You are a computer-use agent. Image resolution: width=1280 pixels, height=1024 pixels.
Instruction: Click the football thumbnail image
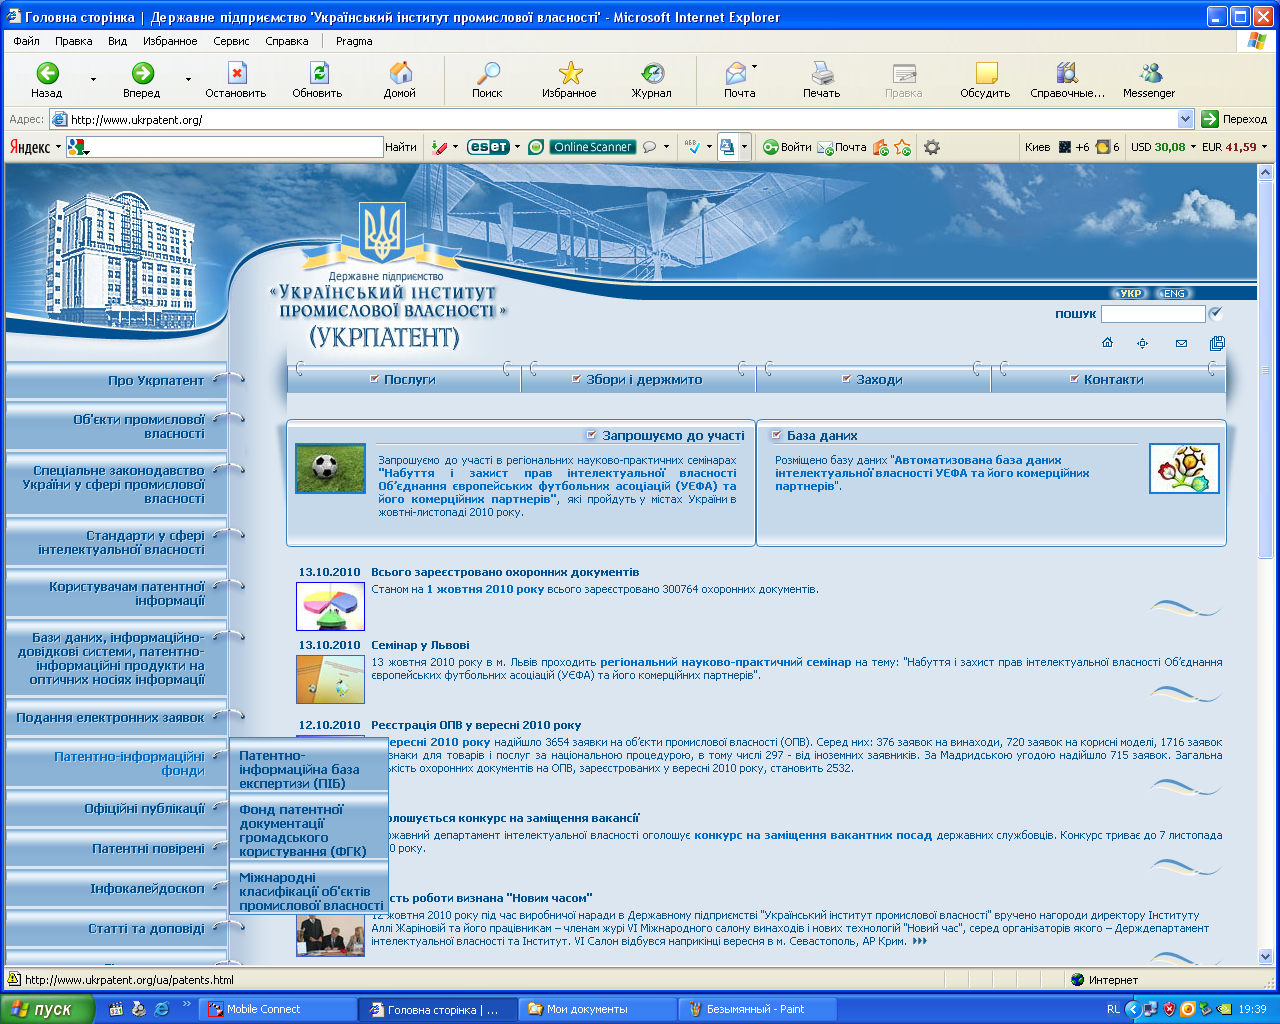tap(331, 468)
